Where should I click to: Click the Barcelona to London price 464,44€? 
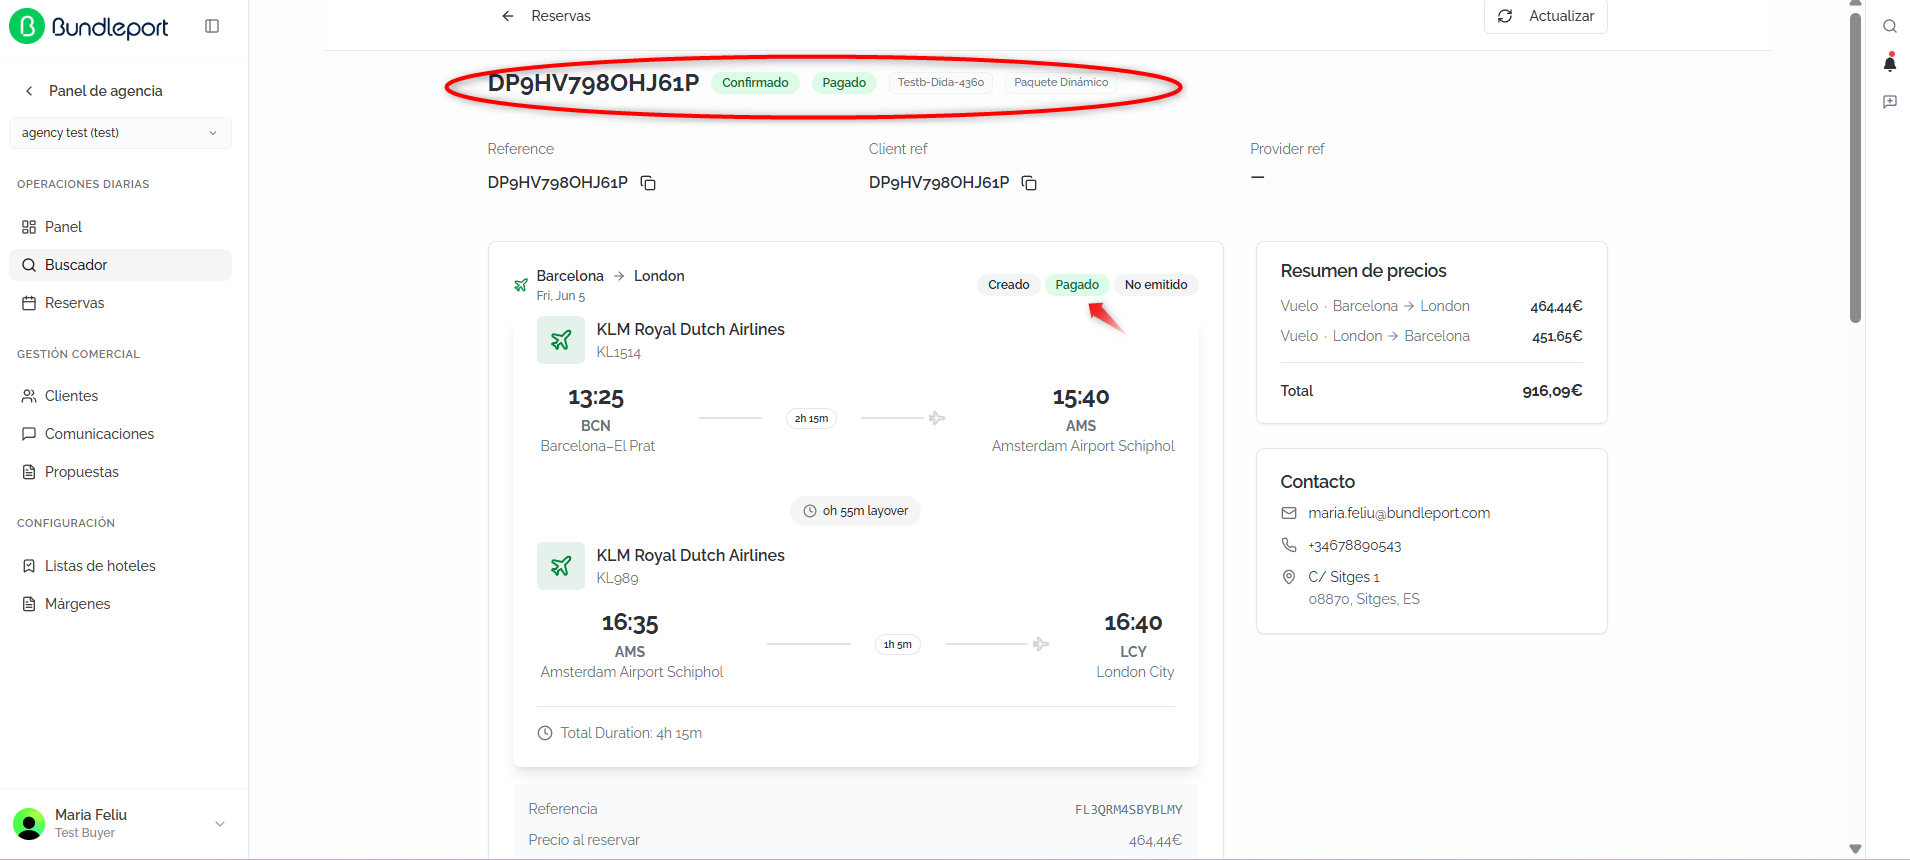coord(1556,307)
